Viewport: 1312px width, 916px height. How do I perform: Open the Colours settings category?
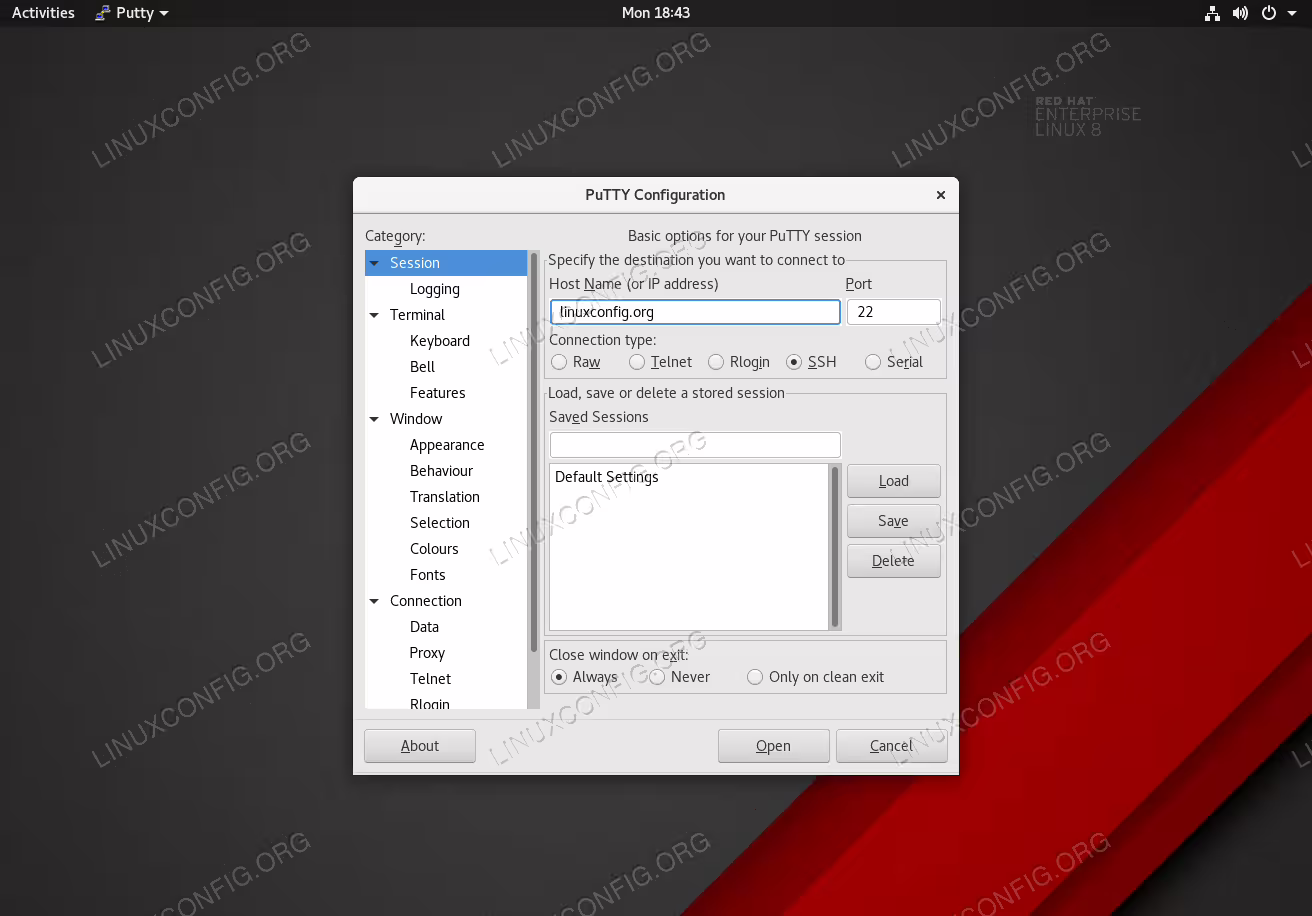[x=434, y=549]
